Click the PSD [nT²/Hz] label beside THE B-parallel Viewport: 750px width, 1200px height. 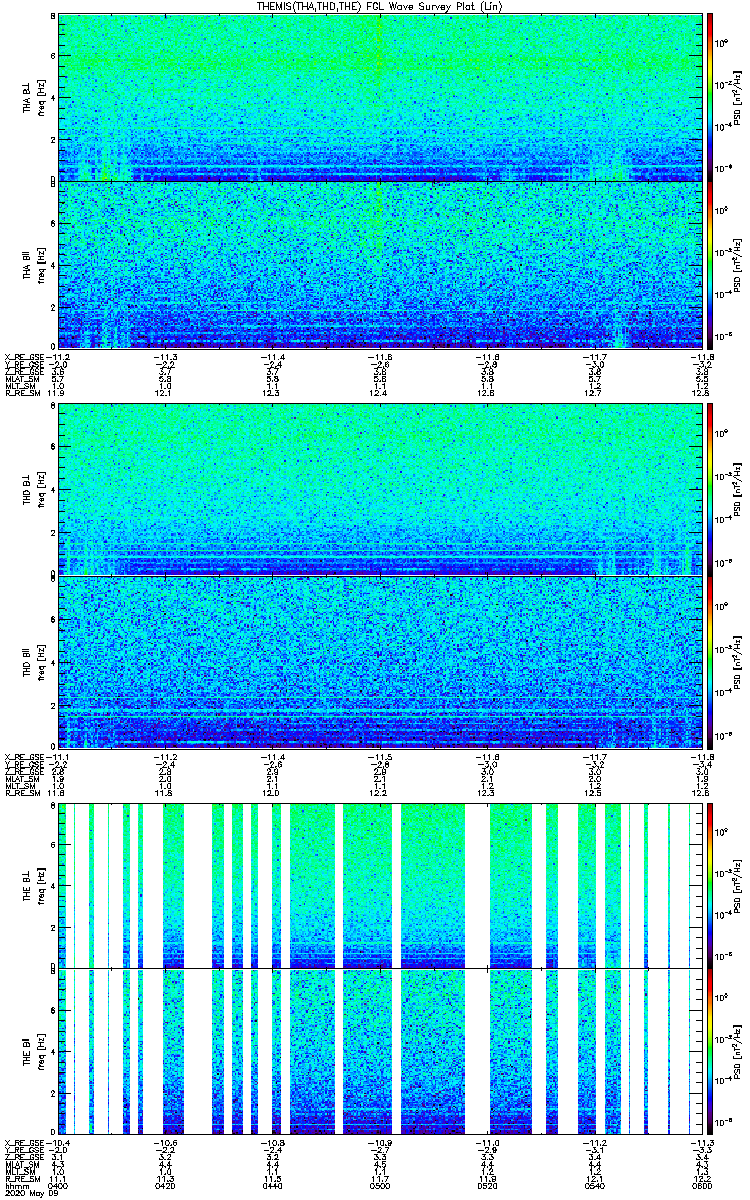point(736,1051)
